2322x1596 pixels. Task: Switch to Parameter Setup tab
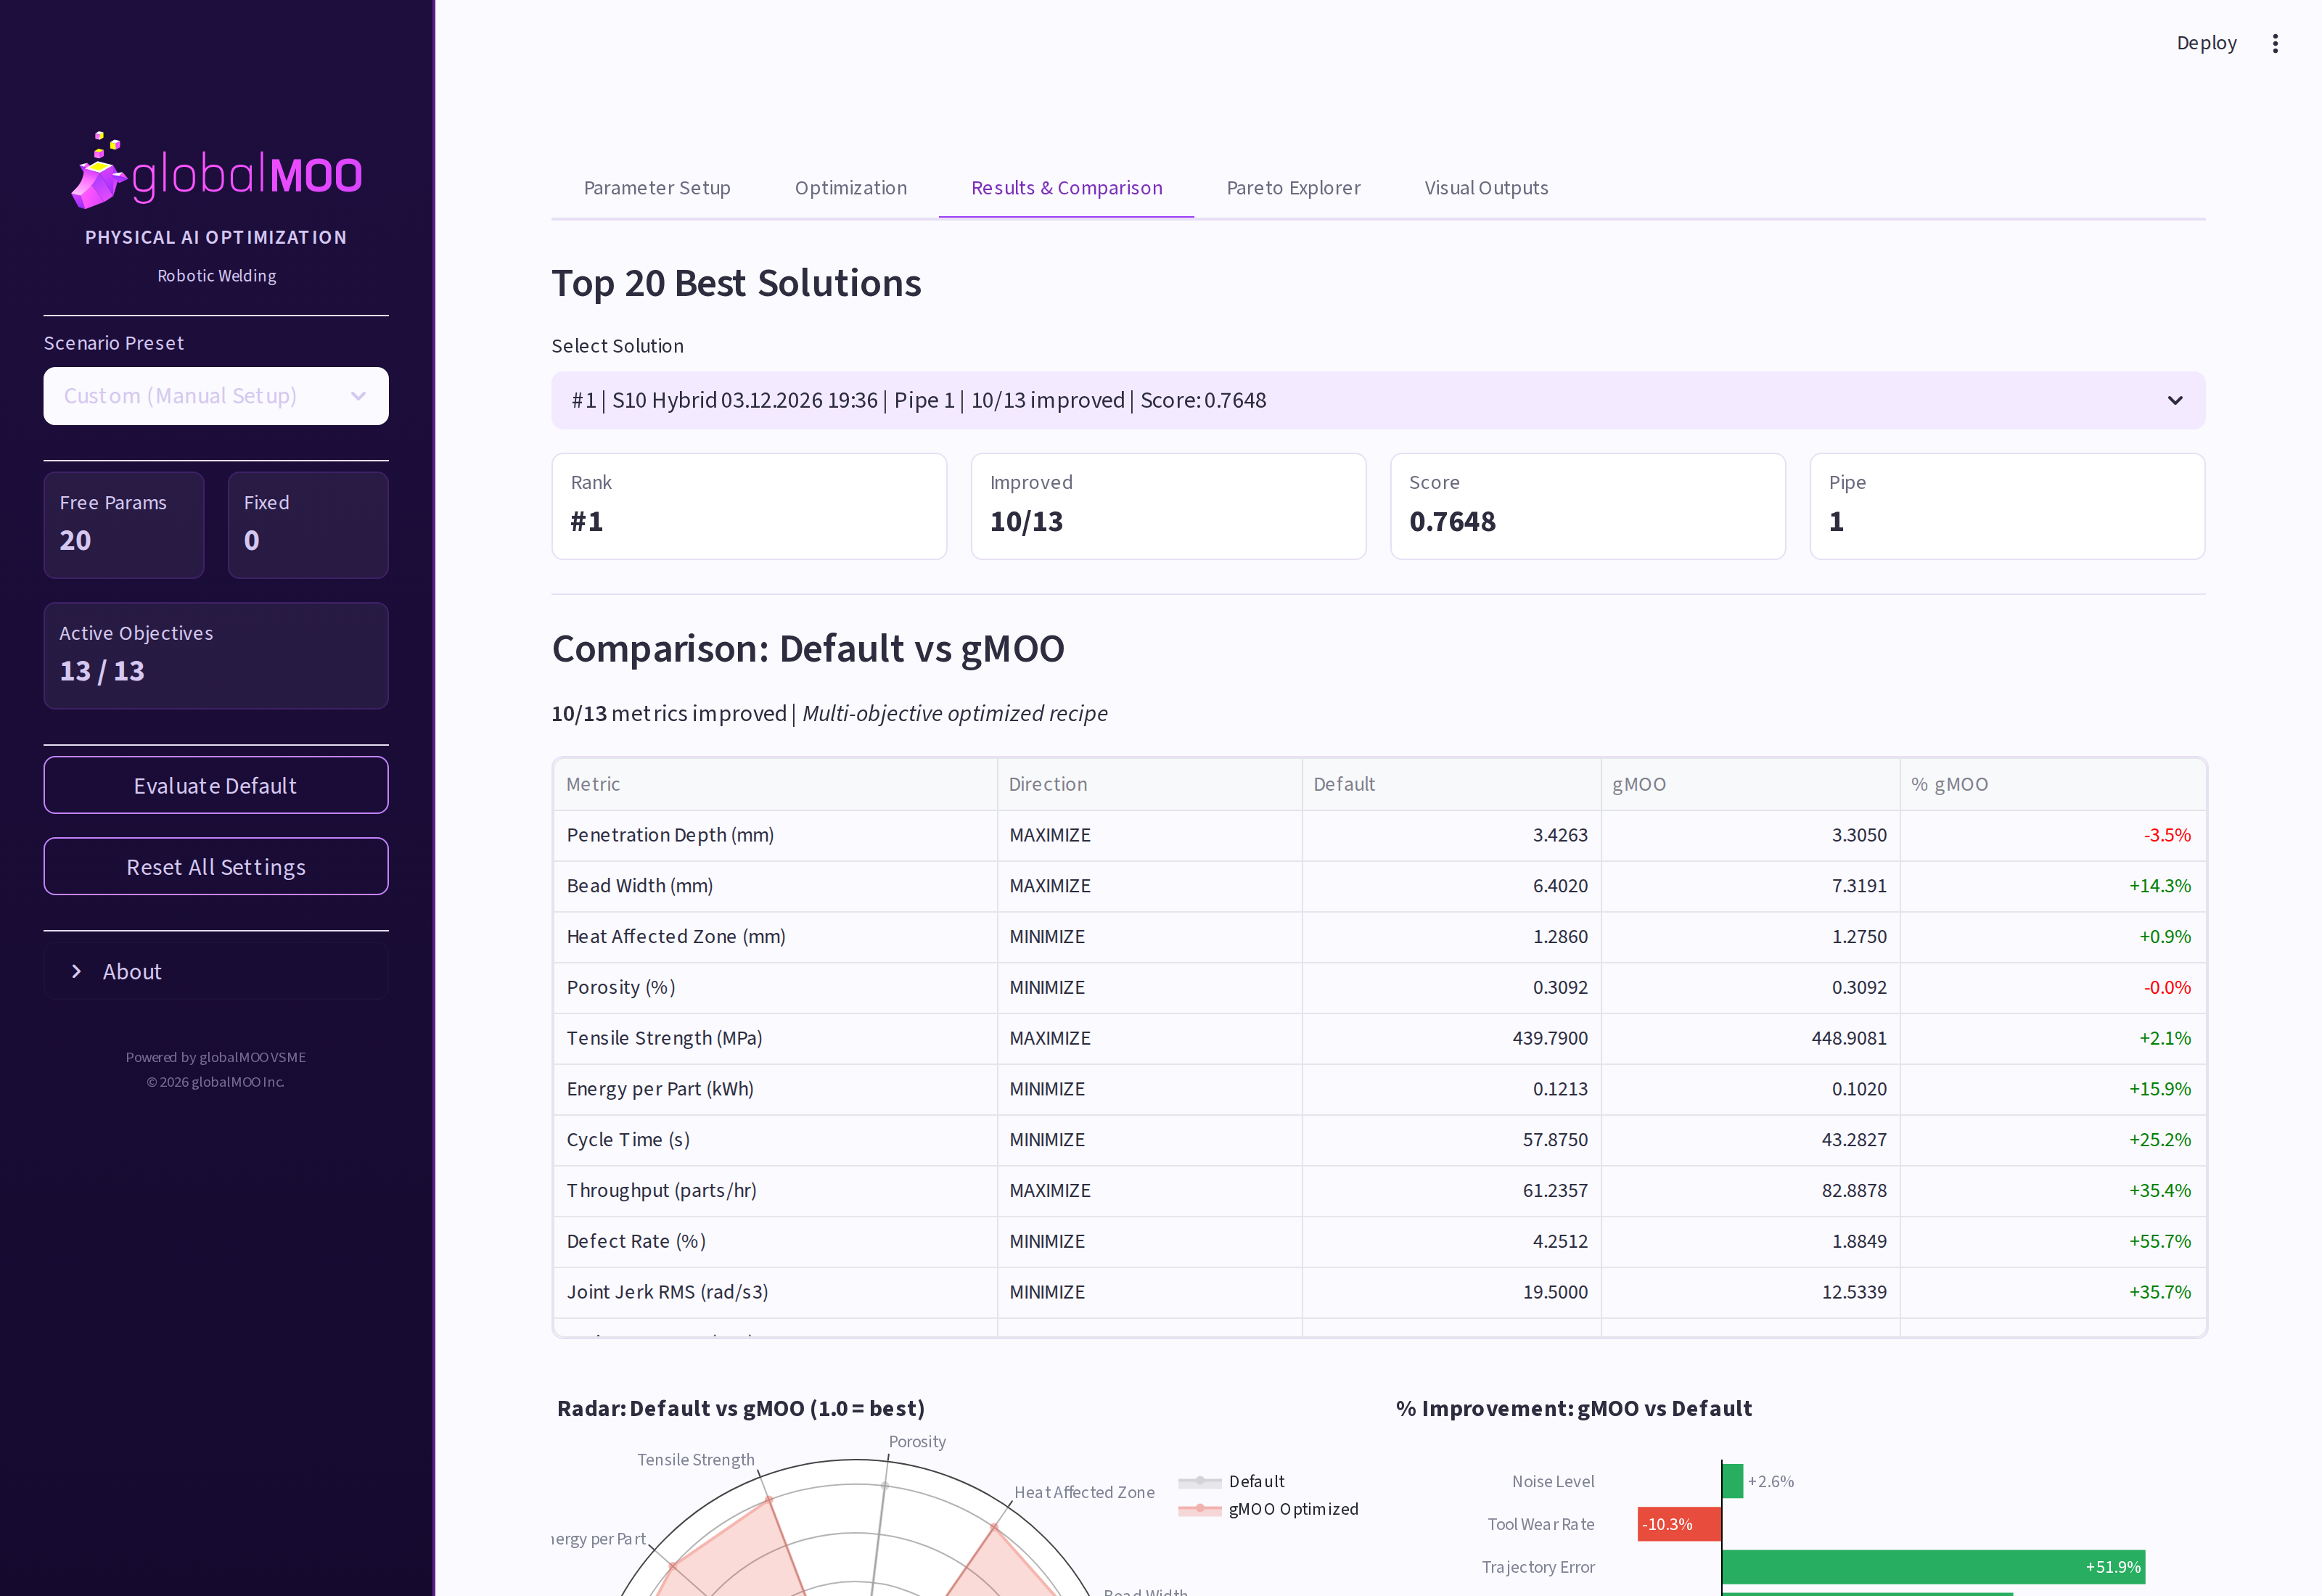pyautogui.click(x=657, y=188)
